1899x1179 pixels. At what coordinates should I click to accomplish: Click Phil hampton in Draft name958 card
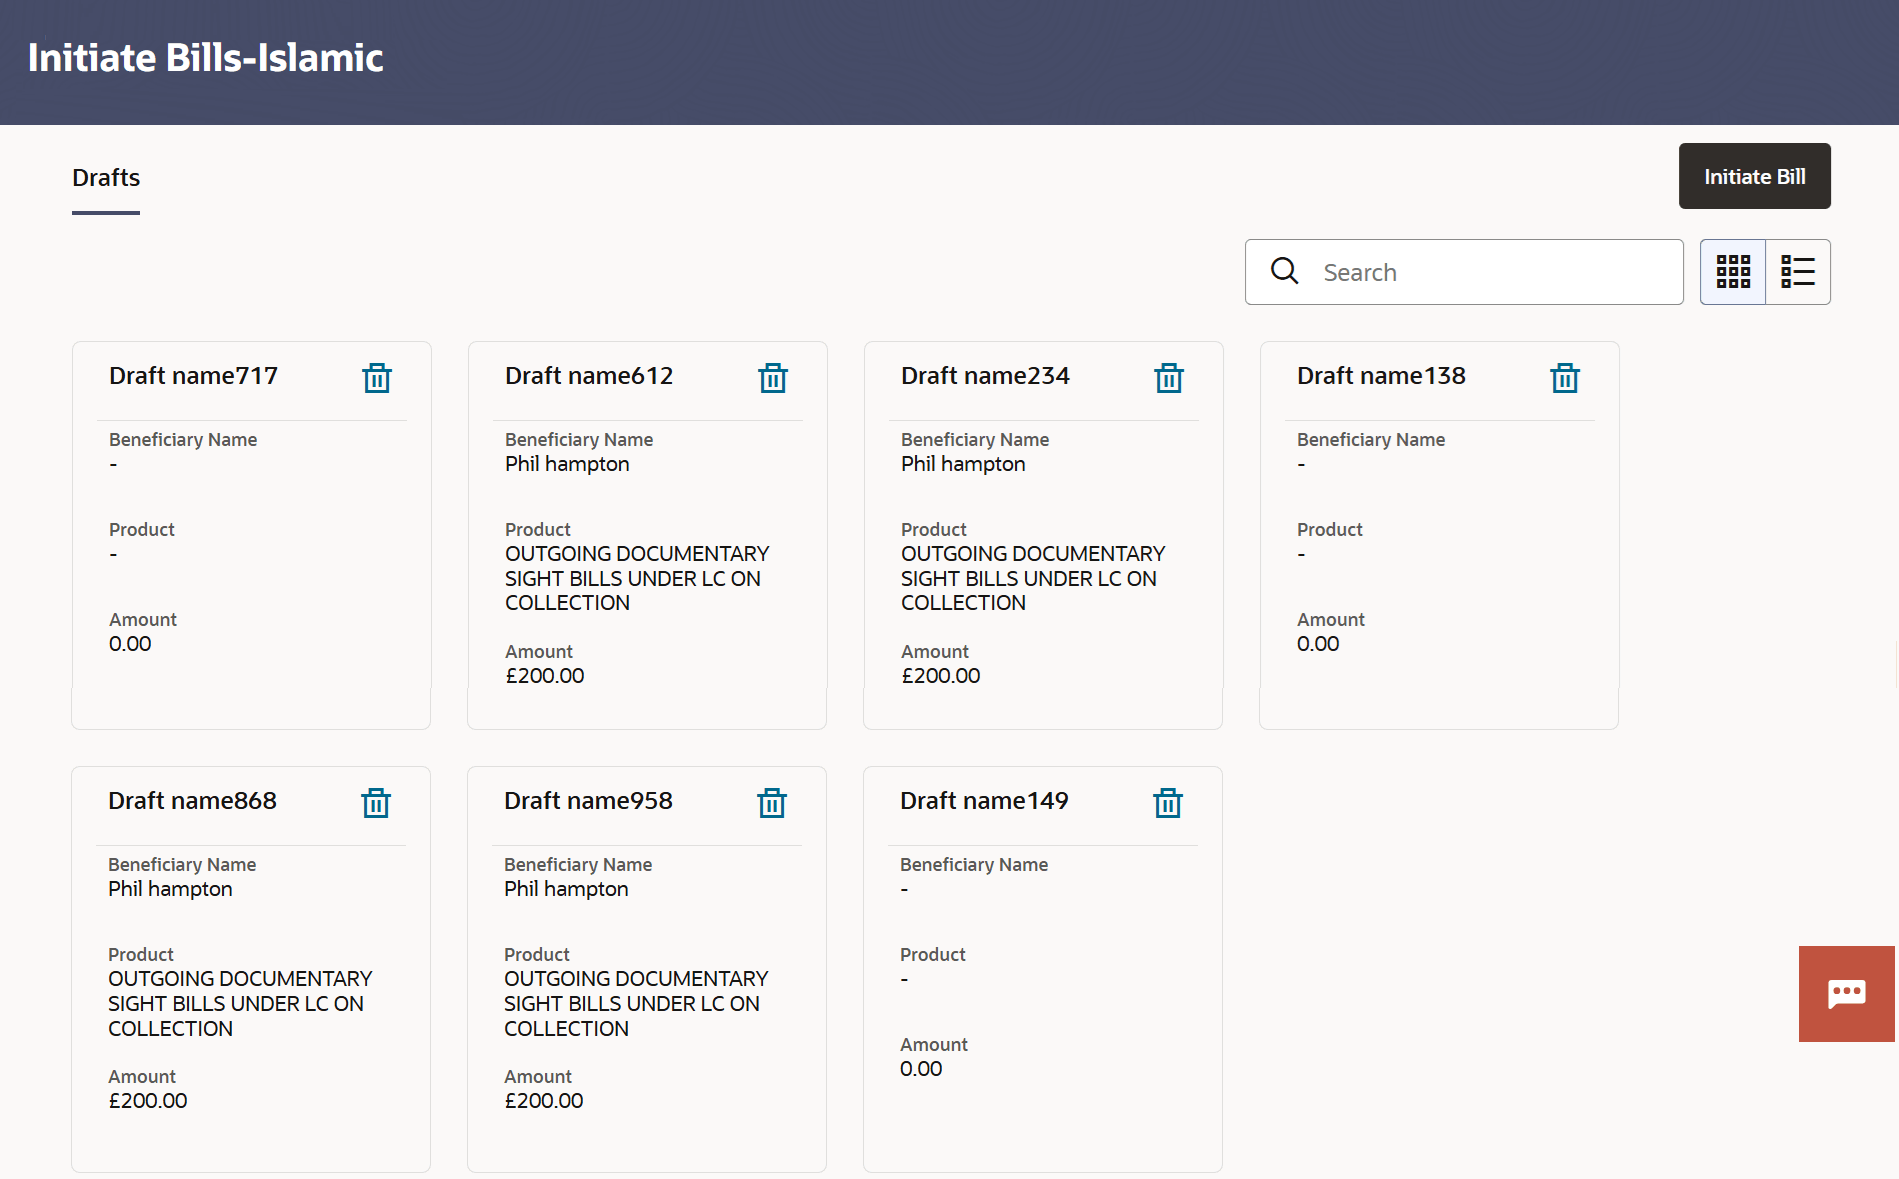pos(566,889)
